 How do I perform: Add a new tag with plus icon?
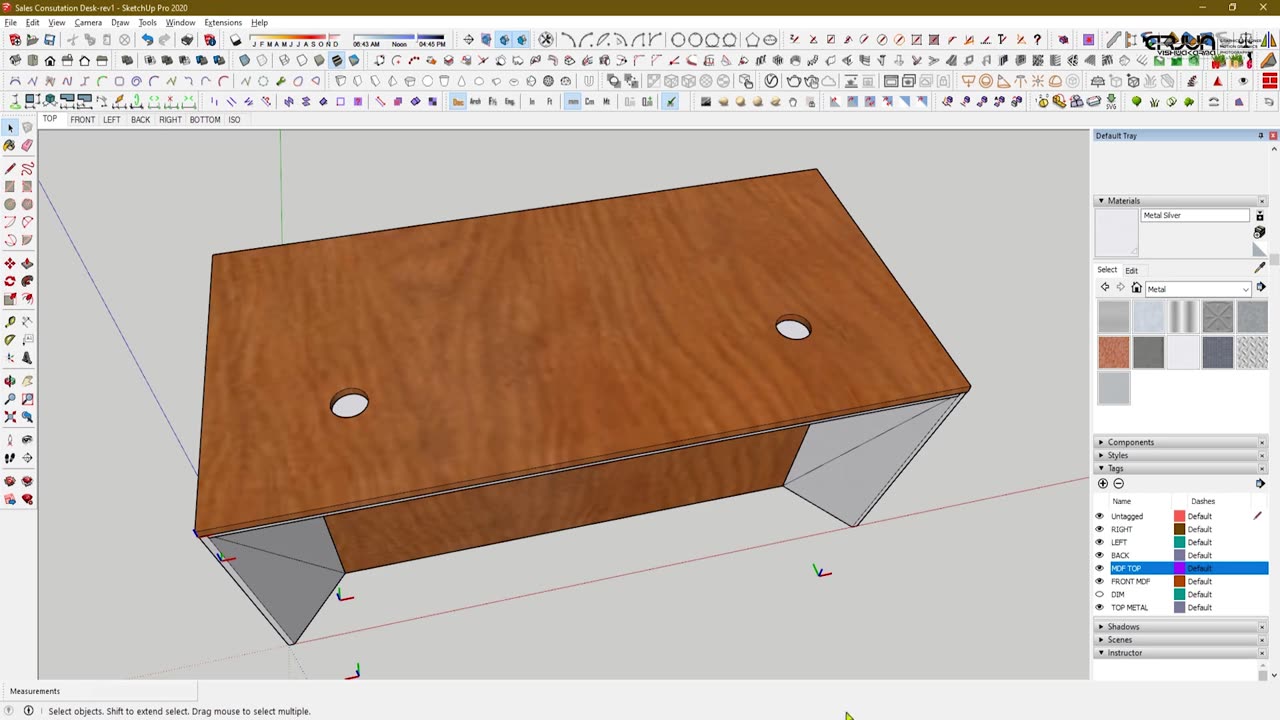(1103, 483)
